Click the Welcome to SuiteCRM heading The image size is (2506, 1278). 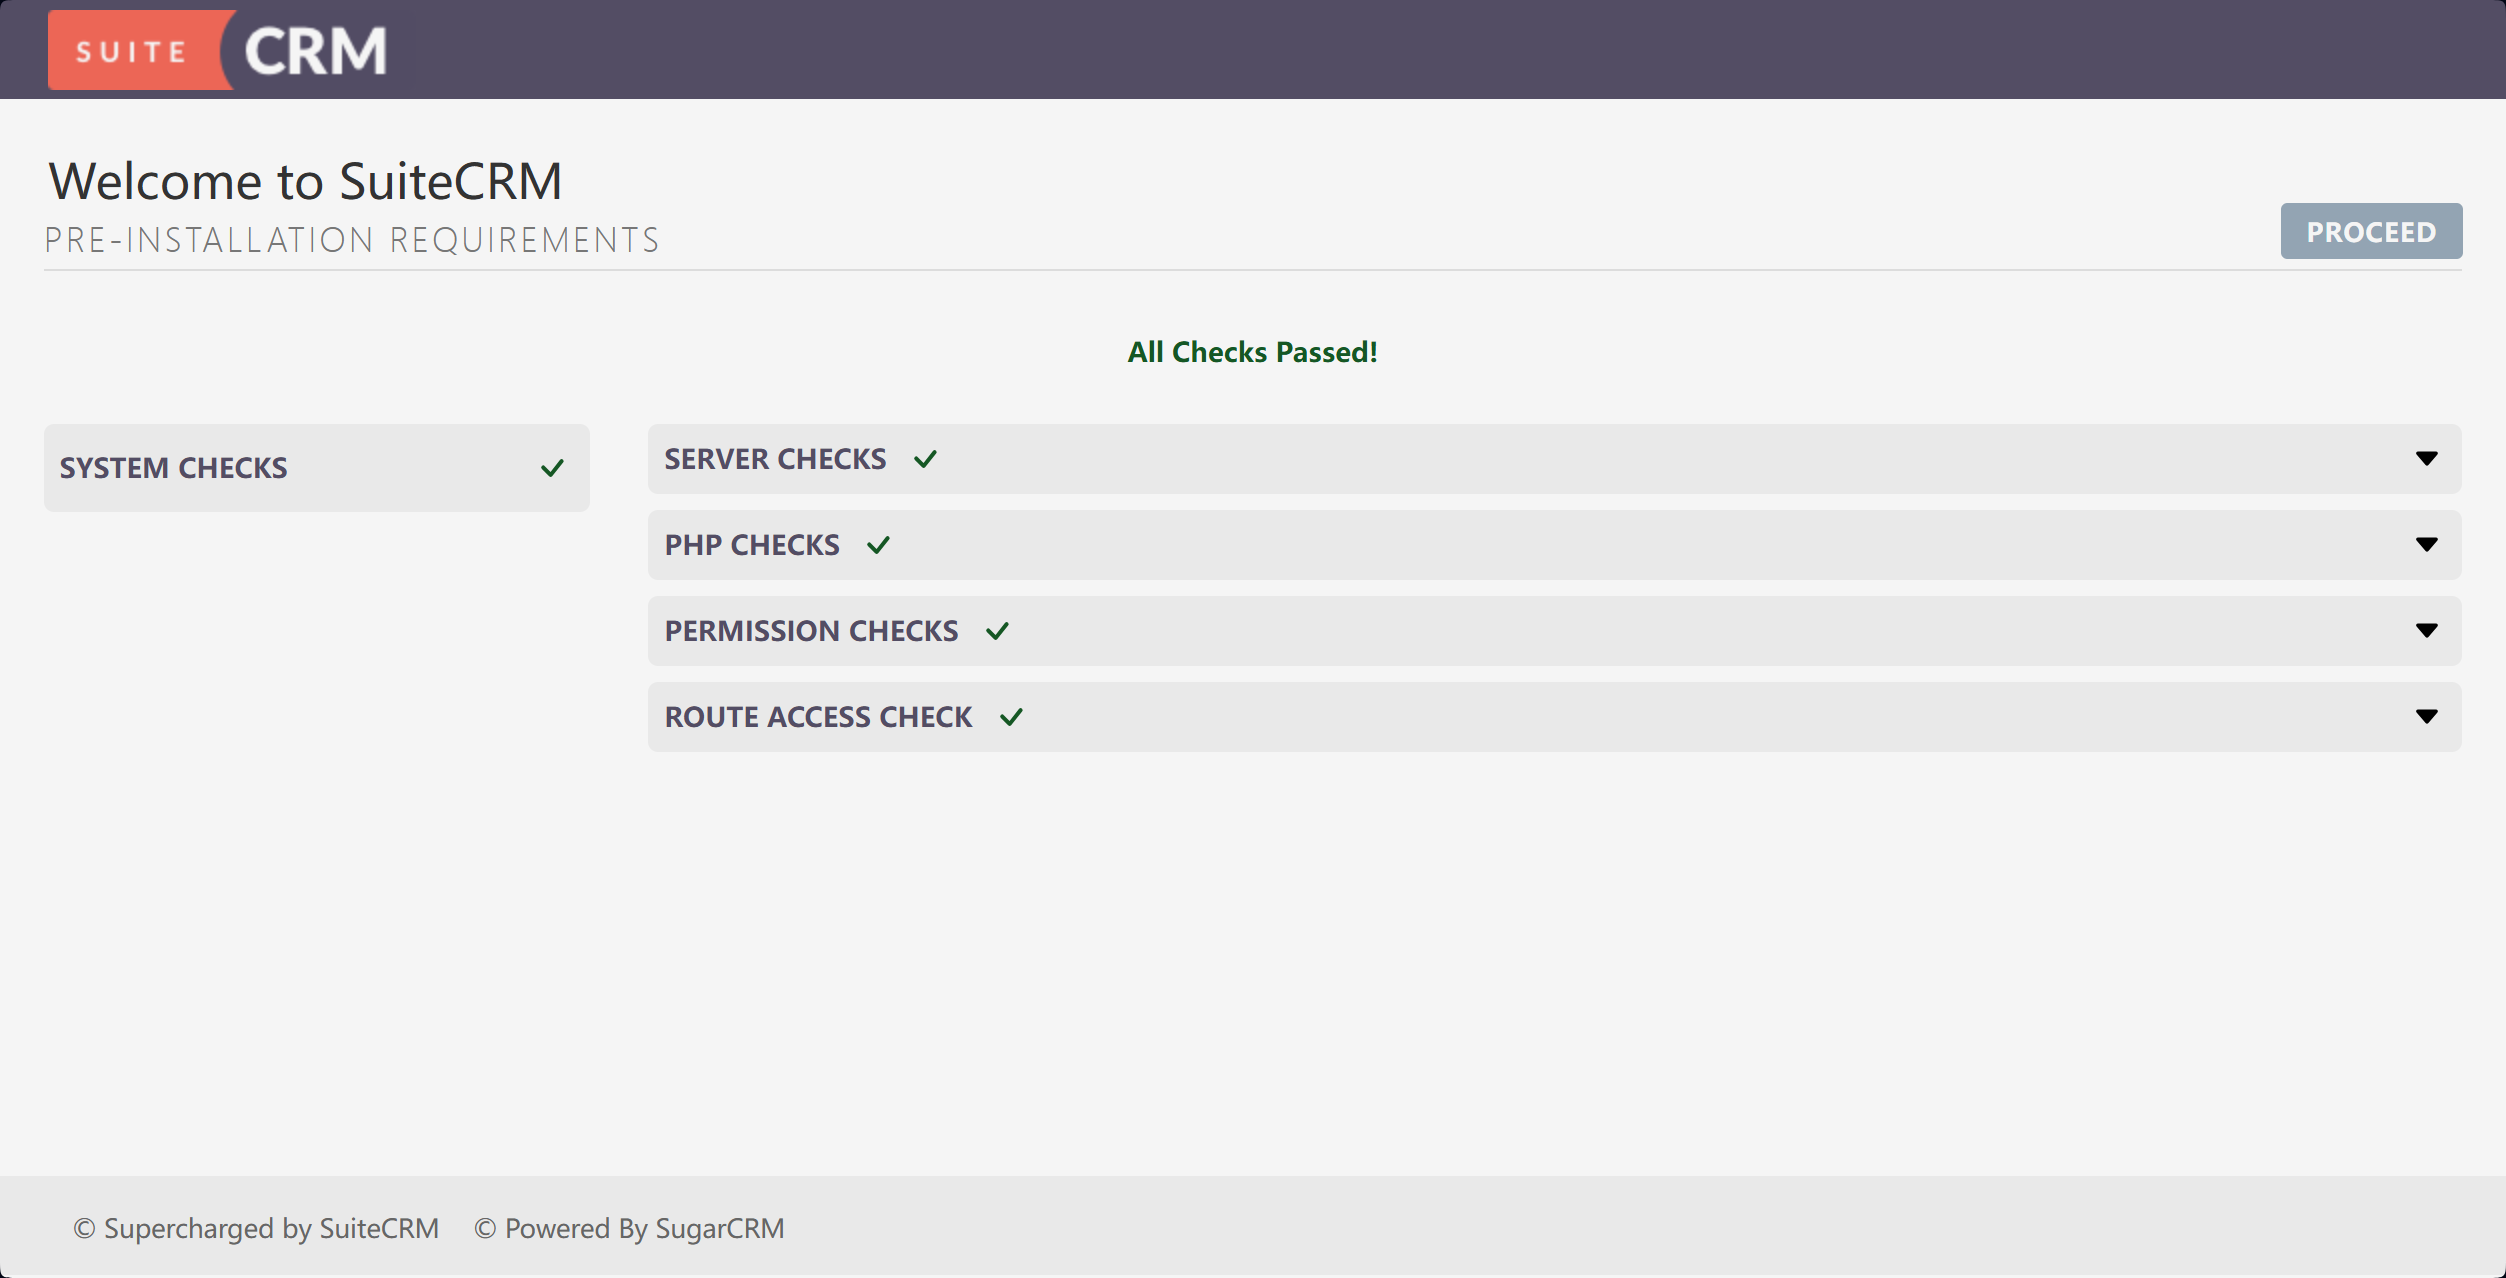305,182
